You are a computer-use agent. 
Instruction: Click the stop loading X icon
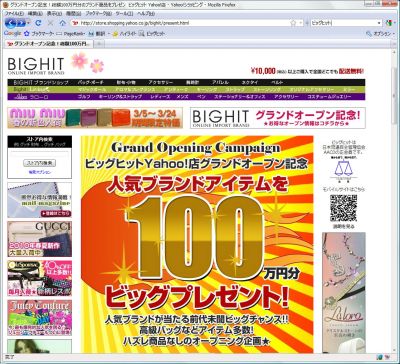click(50, 23)
